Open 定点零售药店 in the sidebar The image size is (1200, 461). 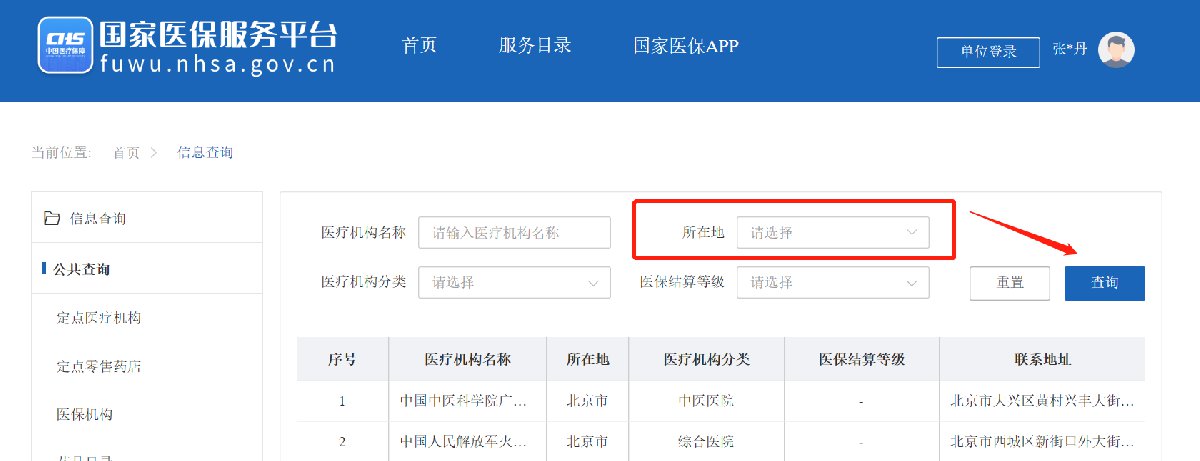pos(99,366)
